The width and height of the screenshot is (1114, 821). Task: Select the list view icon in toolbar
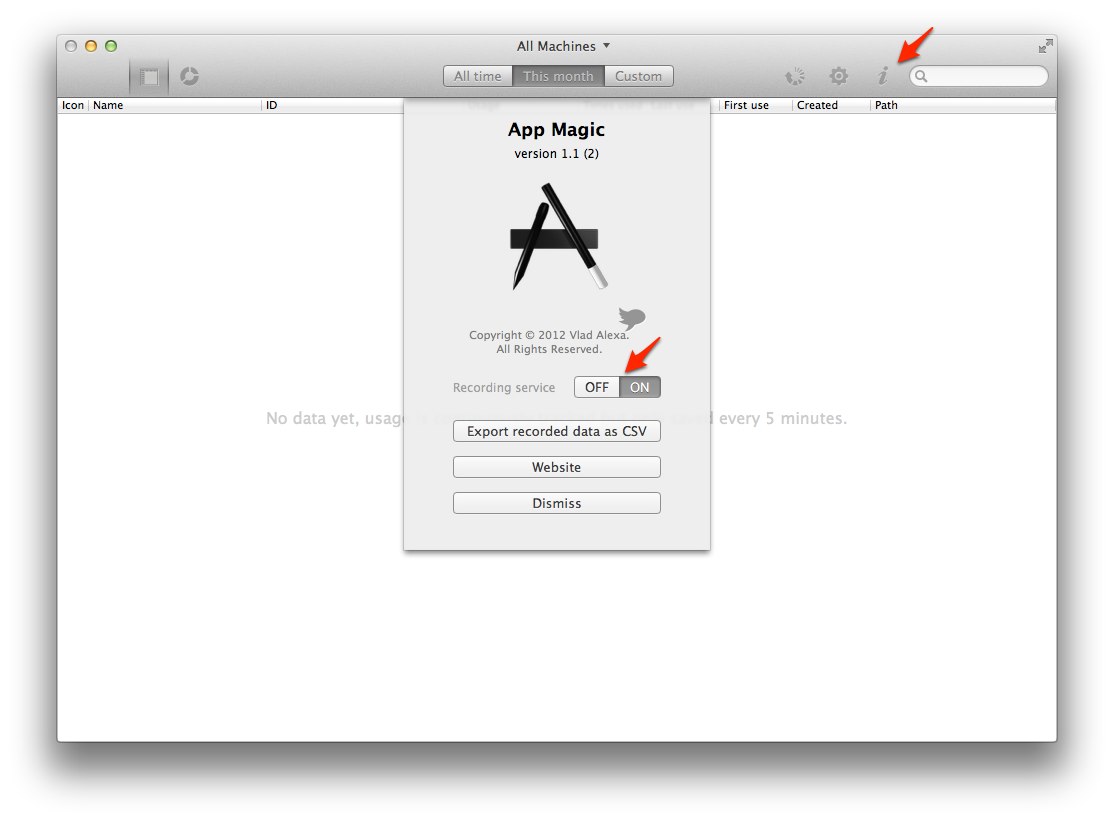pos(149,76)
